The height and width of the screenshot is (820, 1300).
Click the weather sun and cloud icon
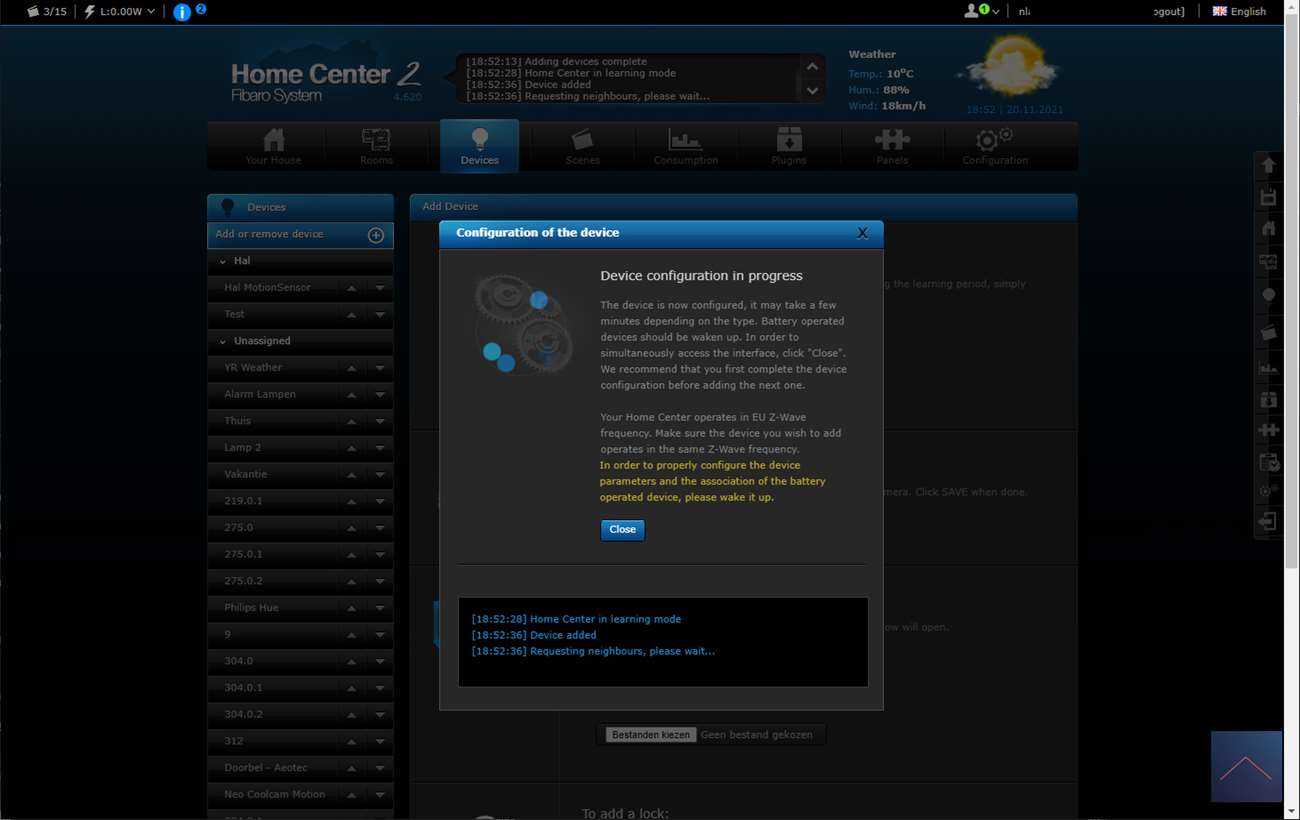coord(1007,66)
